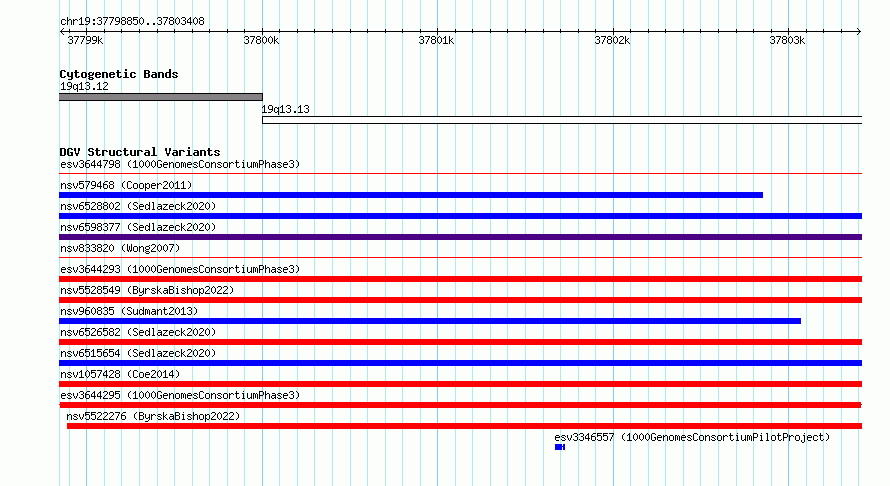Open variant nsv6515654 (Sedlazeck2020) label
This screenshot has height=486, width=890.
click(138, 353)
